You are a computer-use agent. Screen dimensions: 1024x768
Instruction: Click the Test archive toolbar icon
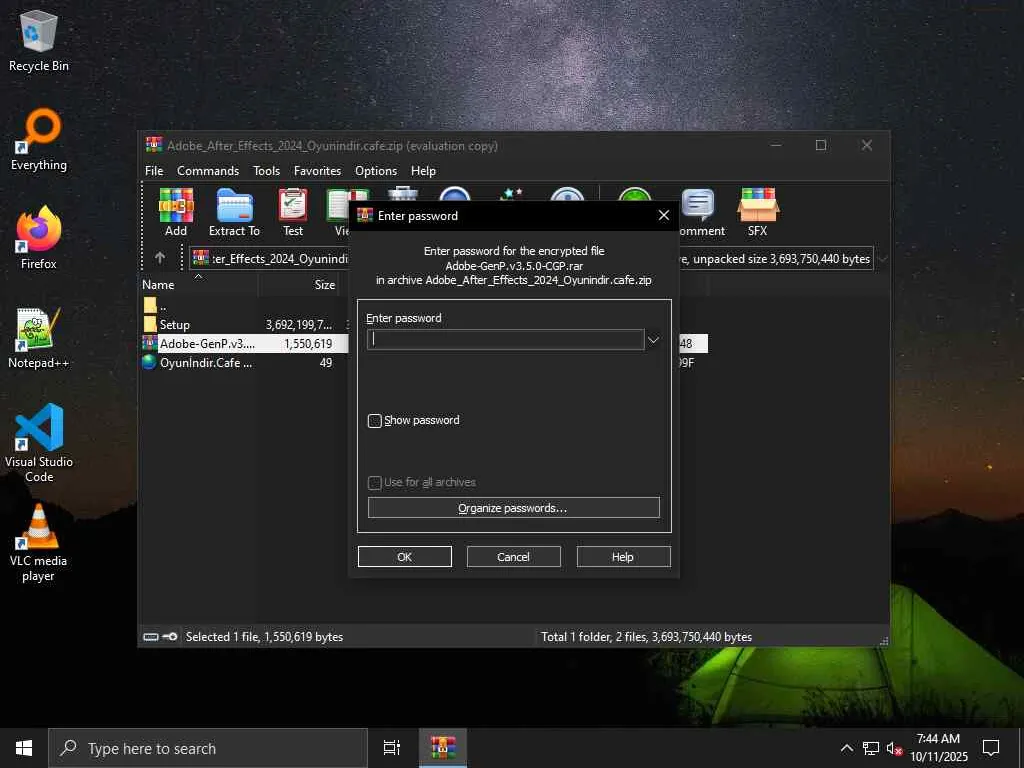(293, 212)
